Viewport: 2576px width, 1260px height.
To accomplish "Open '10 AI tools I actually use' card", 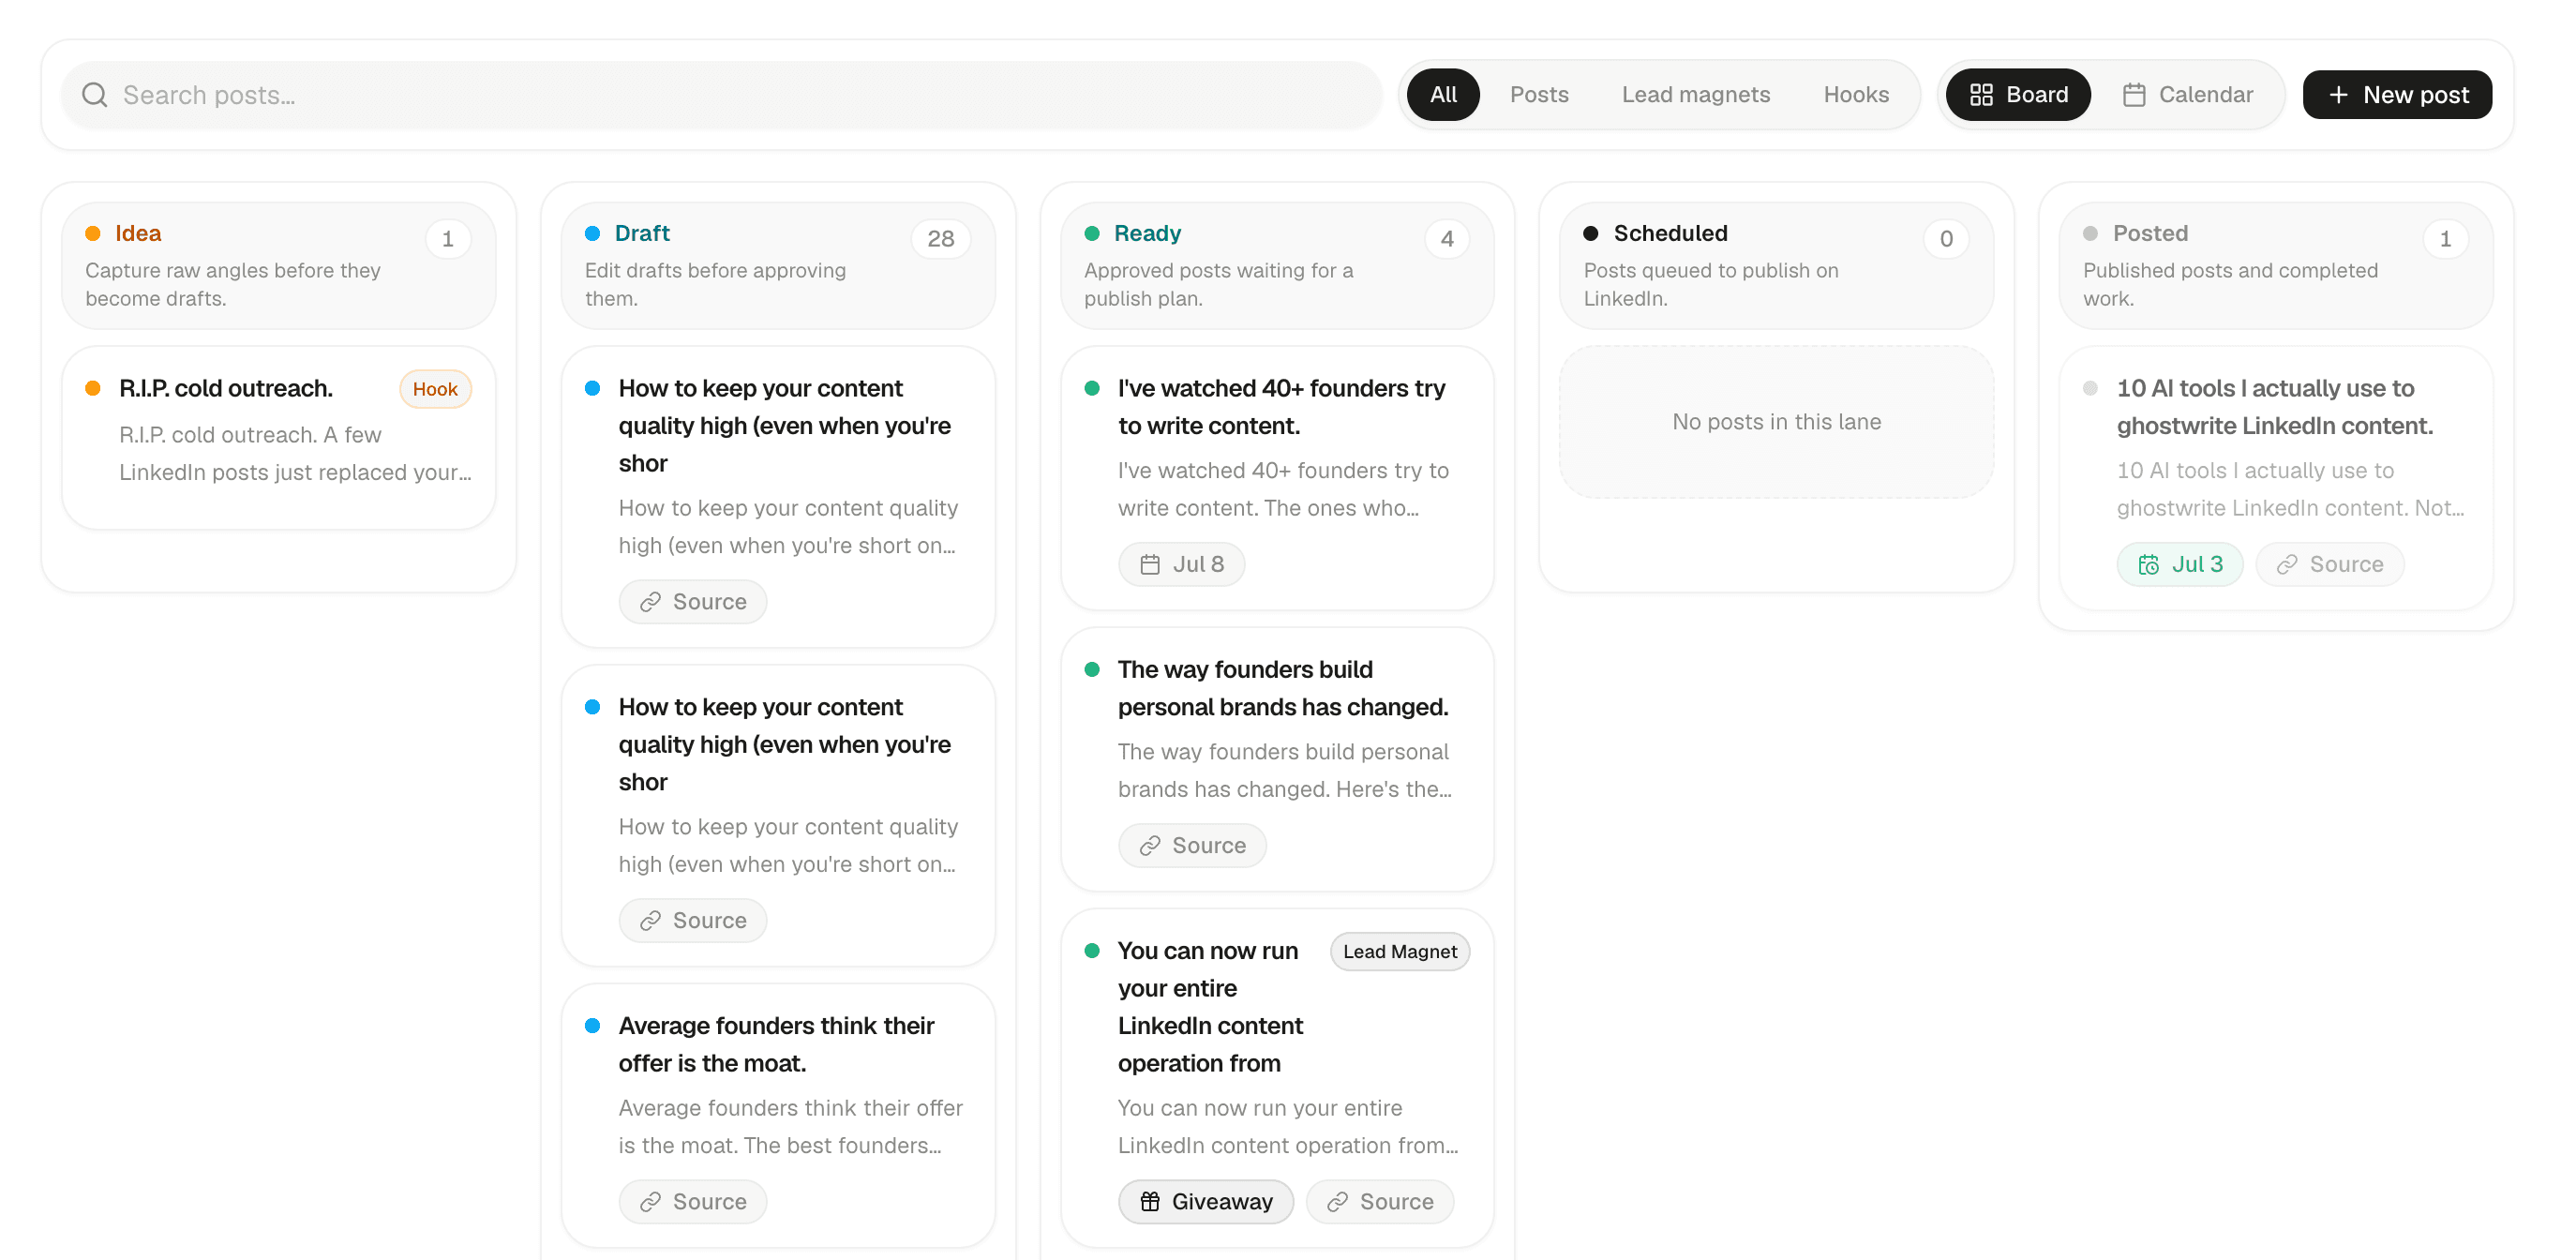I will (x=2276, y=478).
